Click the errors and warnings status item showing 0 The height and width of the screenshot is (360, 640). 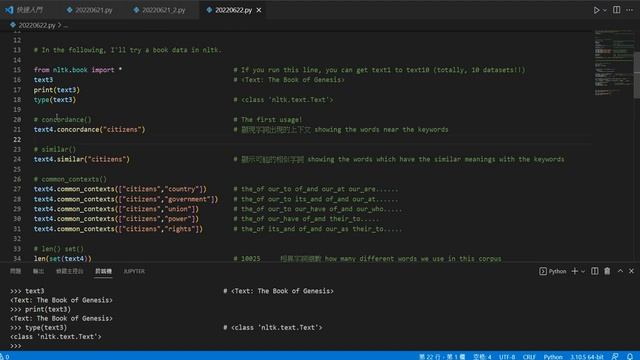coord(5,356)
